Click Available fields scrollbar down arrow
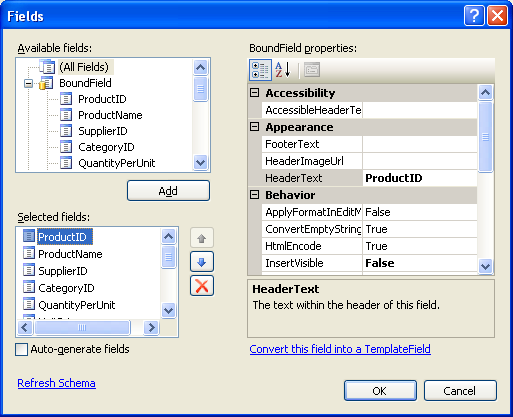 tap(200, 163)
